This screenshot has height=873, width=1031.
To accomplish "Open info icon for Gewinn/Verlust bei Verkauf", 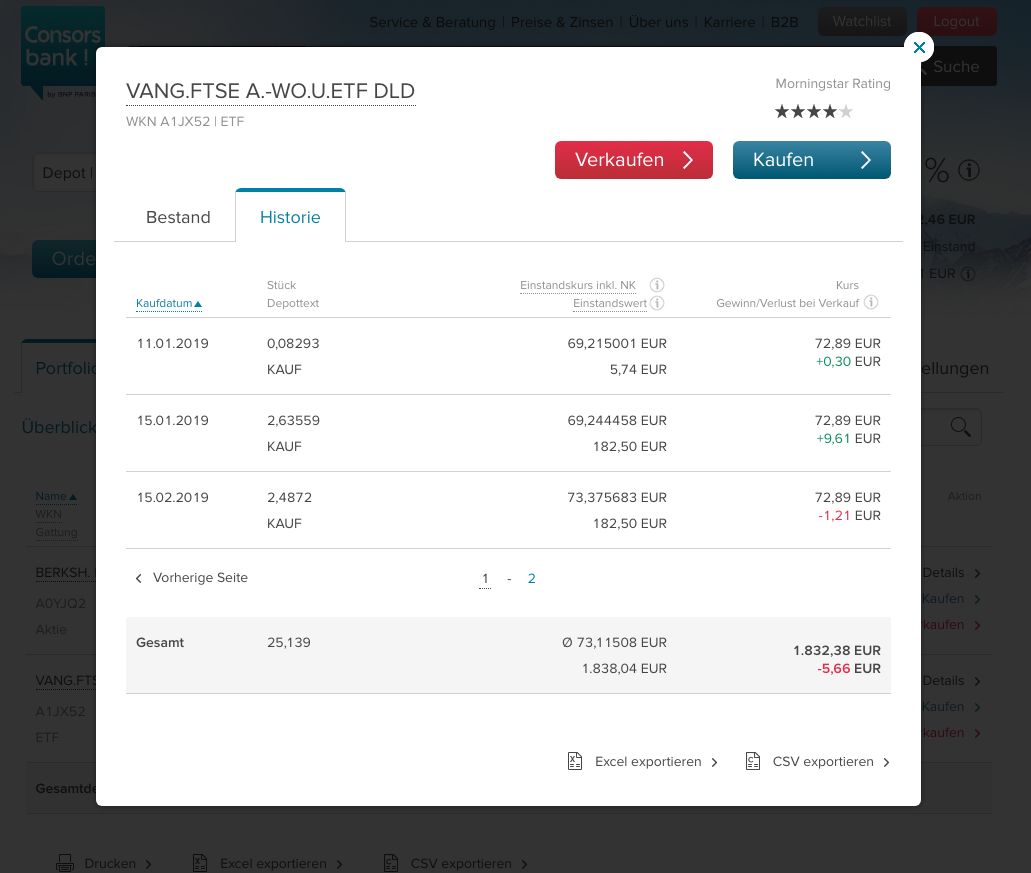I will (871, 302).
